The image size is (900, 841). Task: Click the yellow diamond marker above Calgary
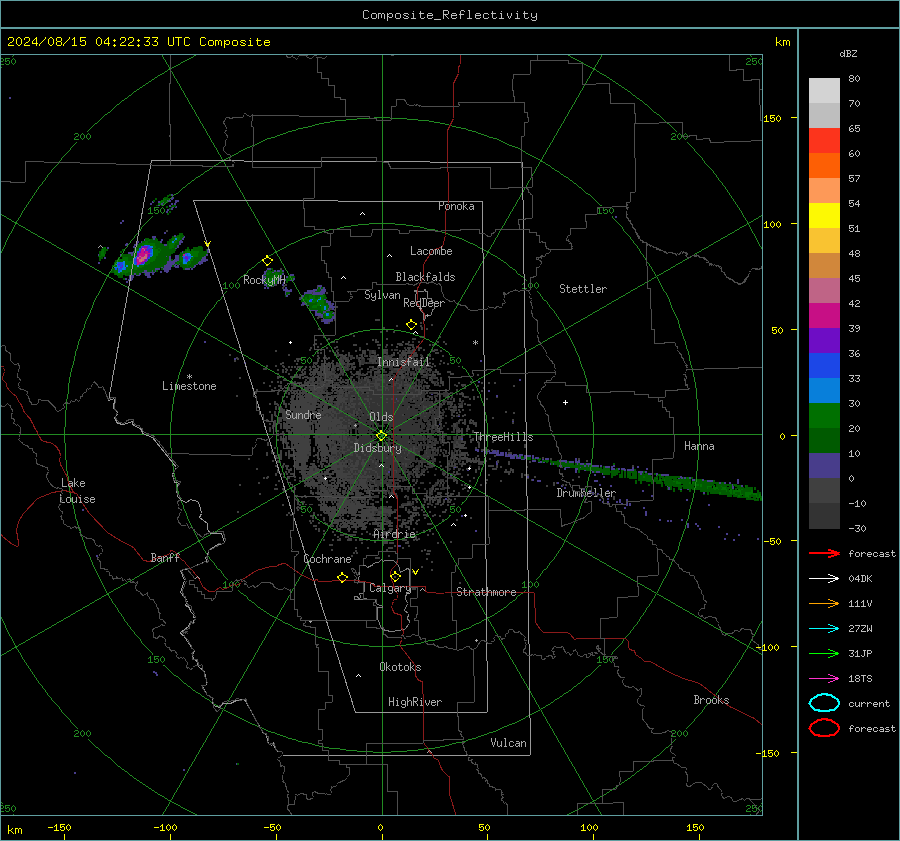tap(395, 576)
